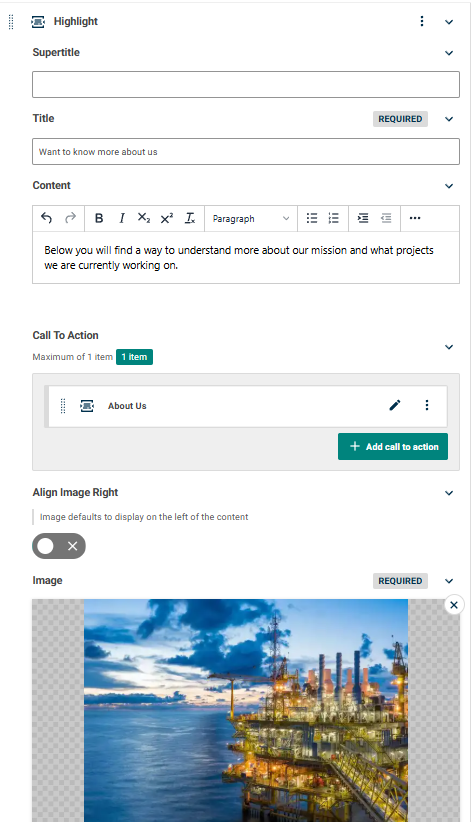Open About Us item kebab menu
The height and width of the screenshot is (822, 471).
(427, 405)
